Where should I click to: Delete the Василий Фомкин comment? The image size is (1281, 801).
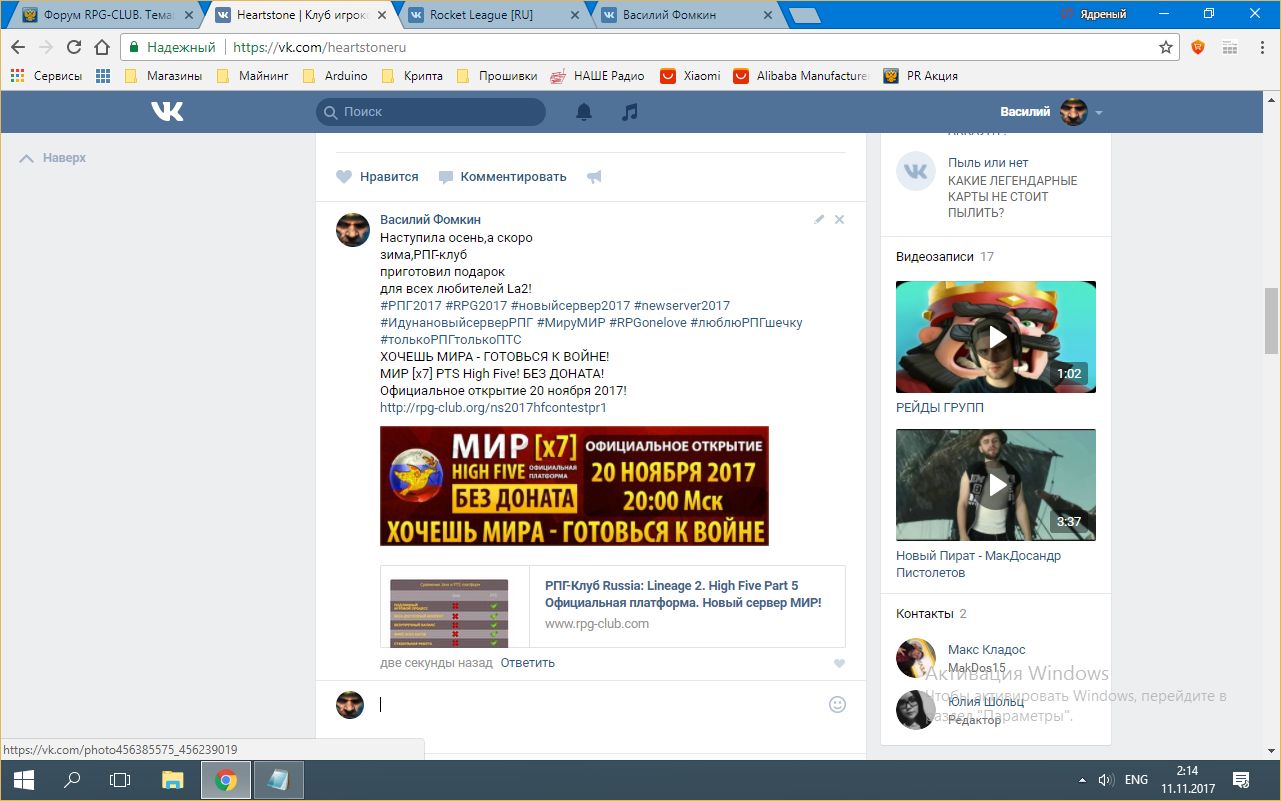click(840, 219)
